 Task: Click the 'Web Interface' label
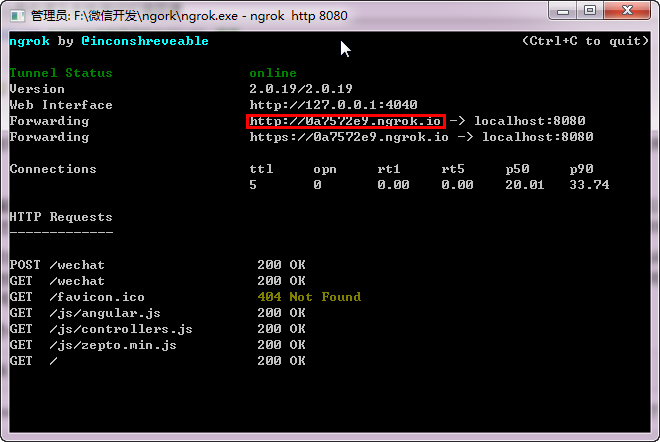click(61, 105)
